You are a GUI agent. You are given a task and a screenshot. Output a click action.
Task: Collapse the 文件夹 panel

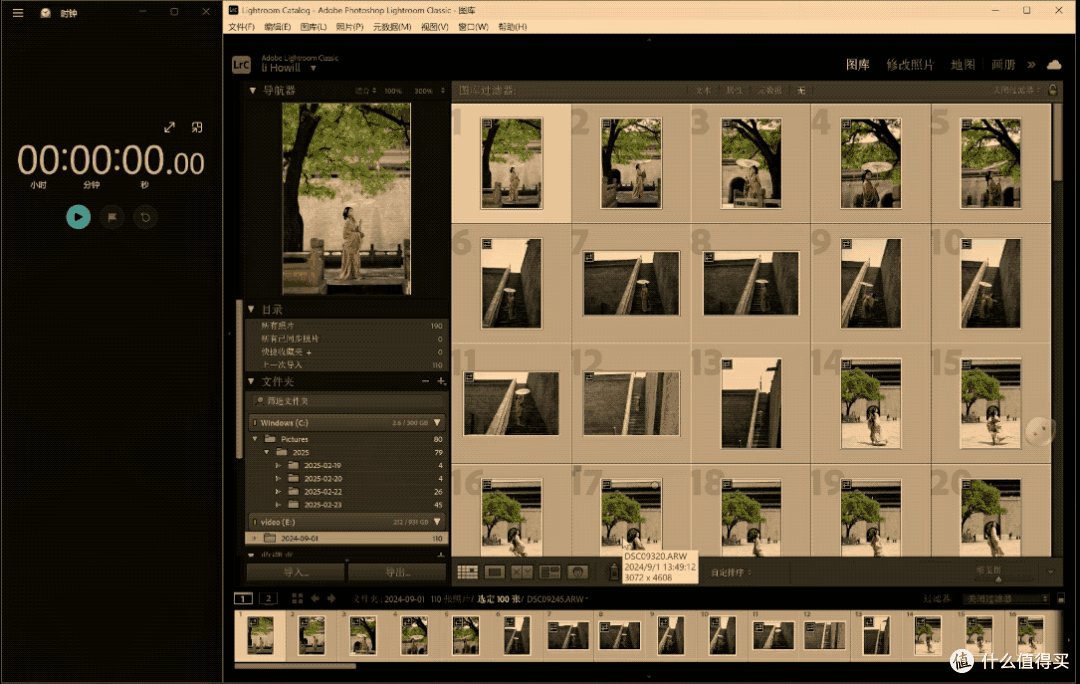pyautogui.click(x=251, y=381)
